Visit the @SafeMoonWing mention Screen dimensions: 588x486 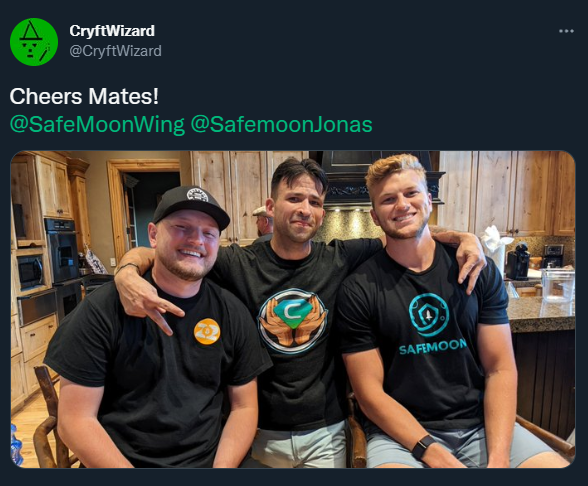pyautogui.click(x=97, y=124)
